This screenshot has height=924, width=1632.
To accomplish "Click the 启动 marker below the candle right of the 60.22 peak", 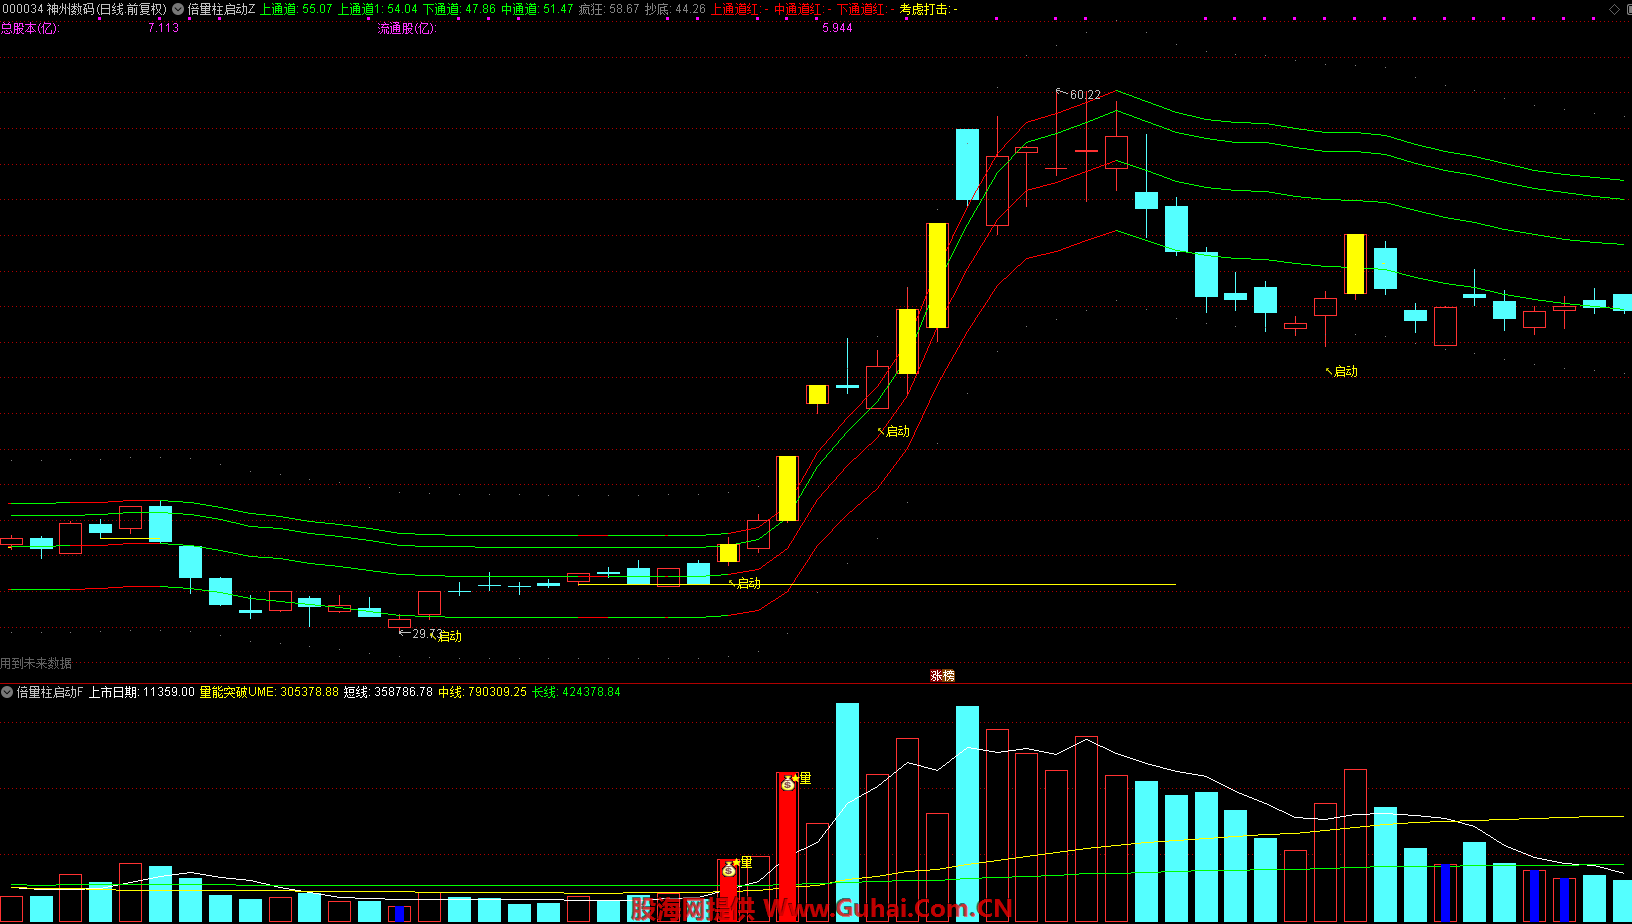I will pyautogui.click(x=1342, y=371).
